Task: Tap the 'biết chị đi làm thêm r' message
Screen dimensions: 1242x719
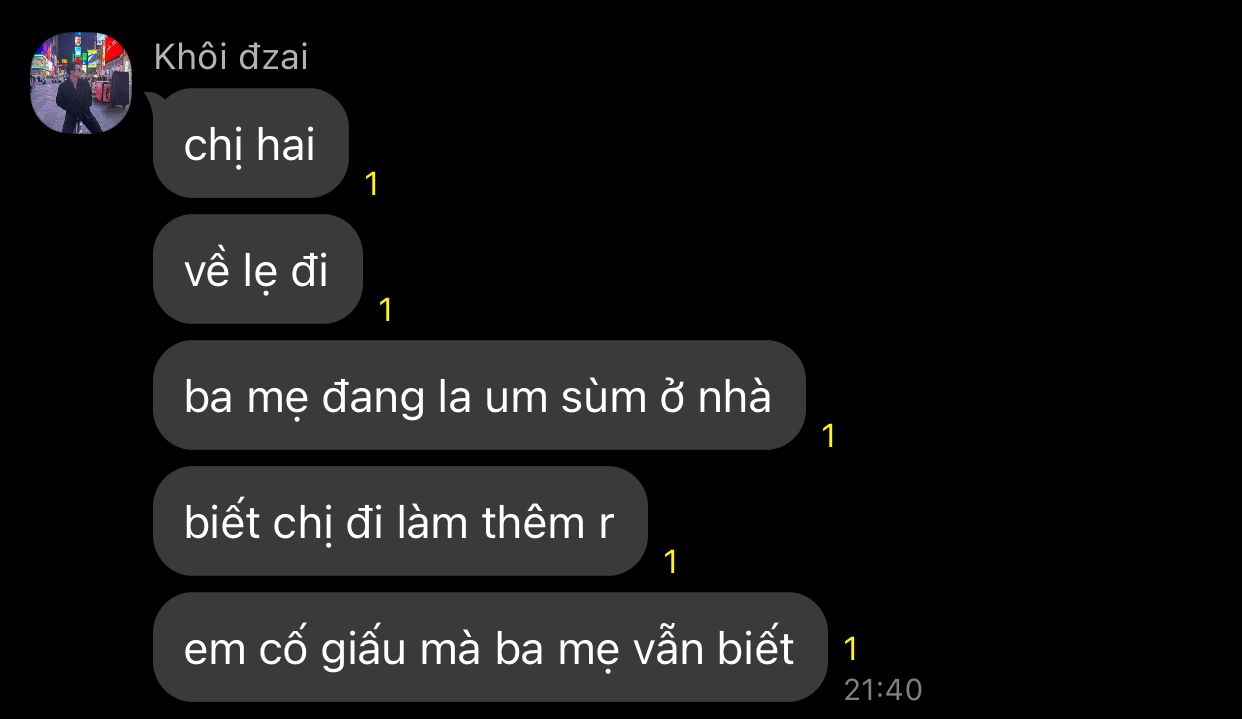Action: [x=400, y=522]
